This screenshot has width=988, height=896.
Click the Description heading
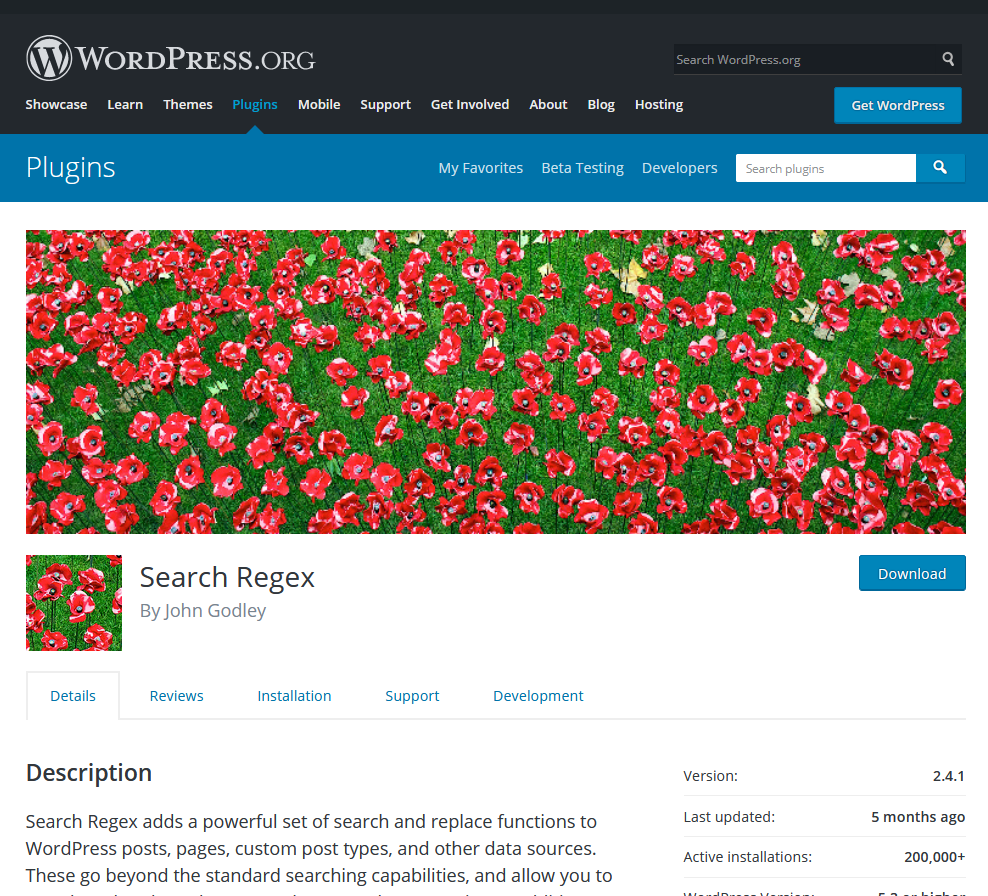(x=89, y=773)
